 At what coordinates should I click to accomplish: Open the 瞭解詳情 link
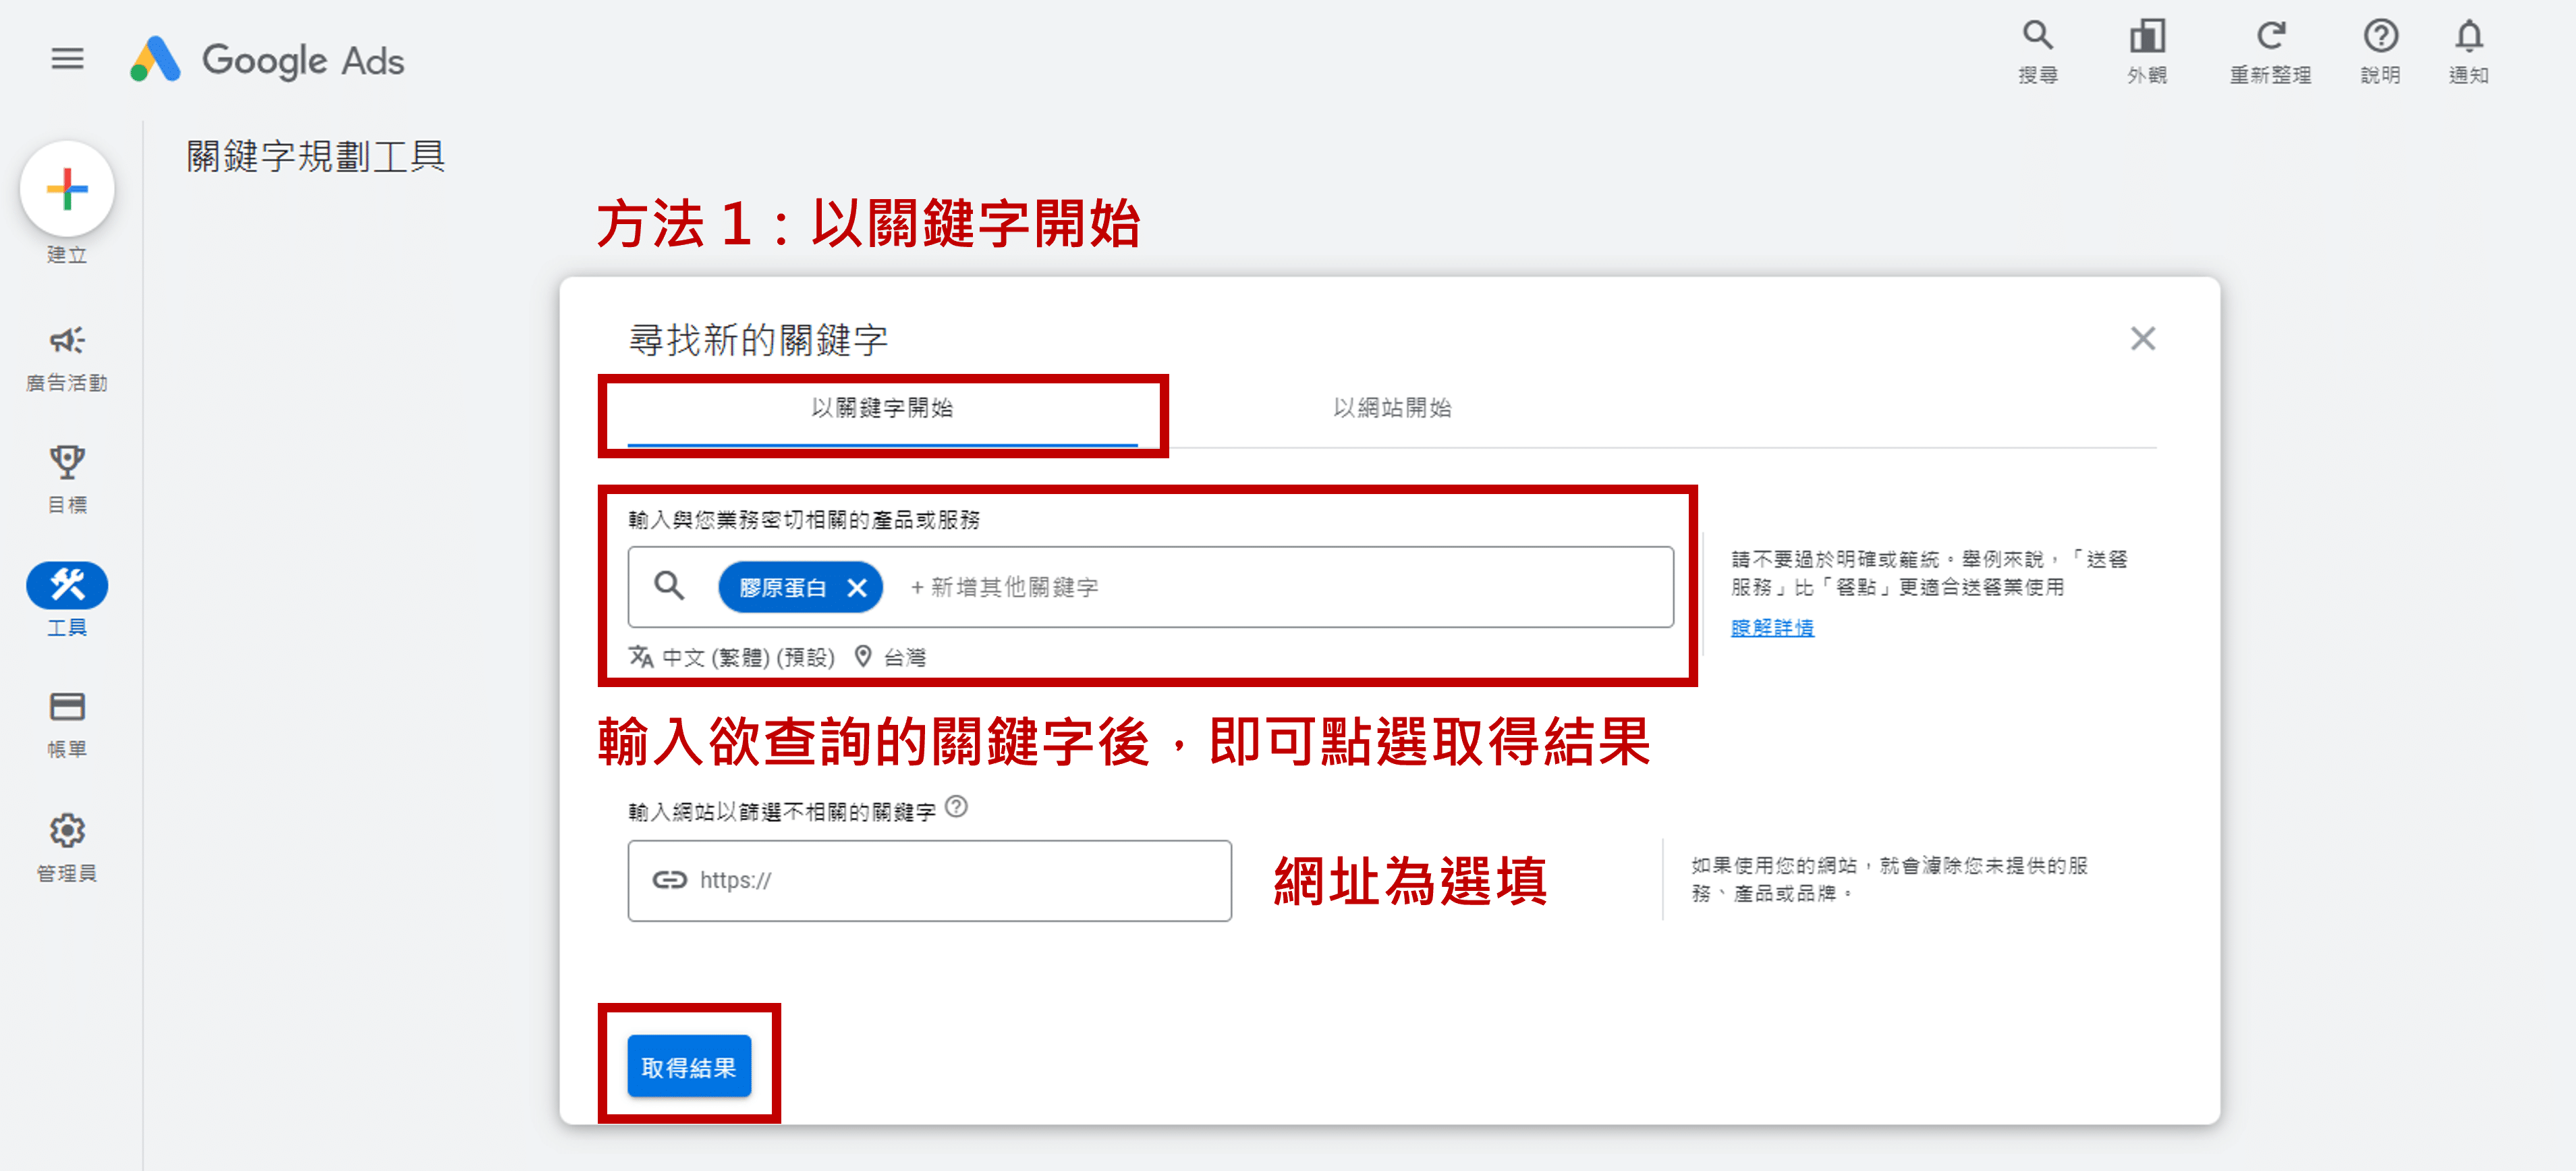[1772, 628]
